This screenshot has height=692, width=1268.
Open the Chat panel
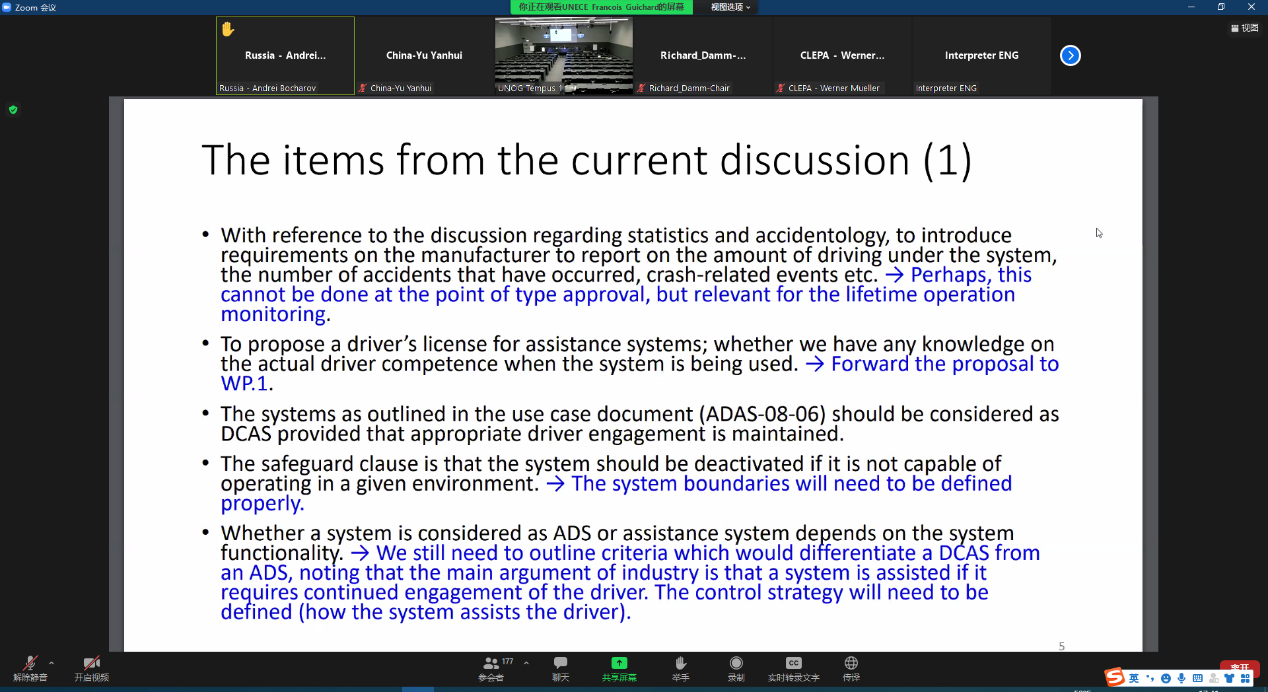pos(560,667)
